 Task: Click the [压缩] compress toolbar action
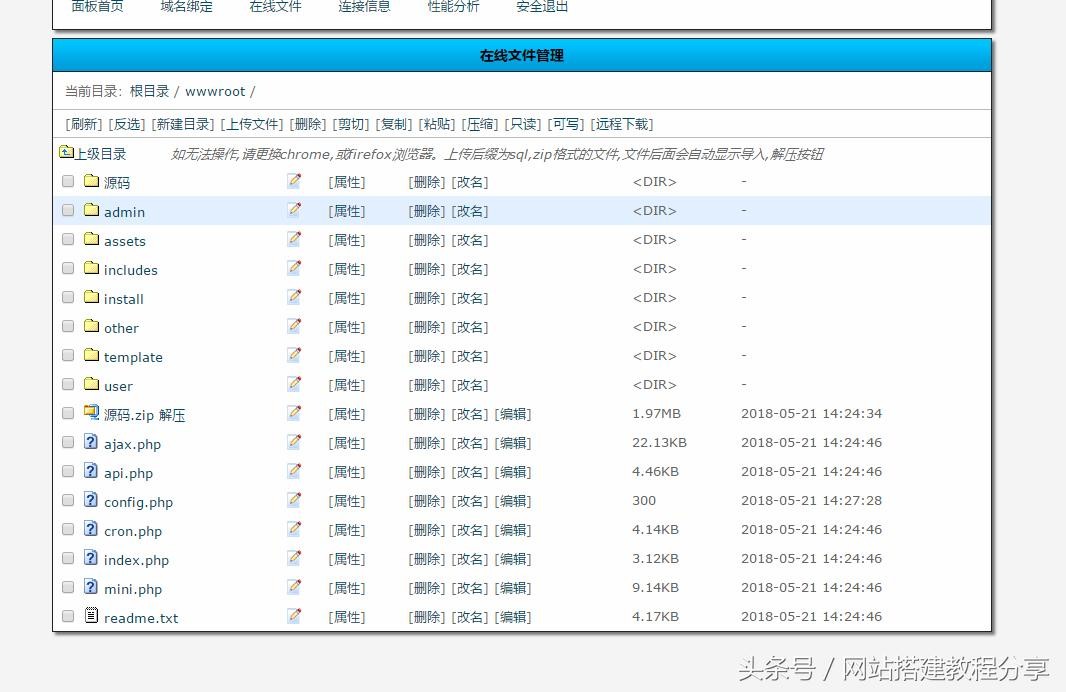point(480,124)
